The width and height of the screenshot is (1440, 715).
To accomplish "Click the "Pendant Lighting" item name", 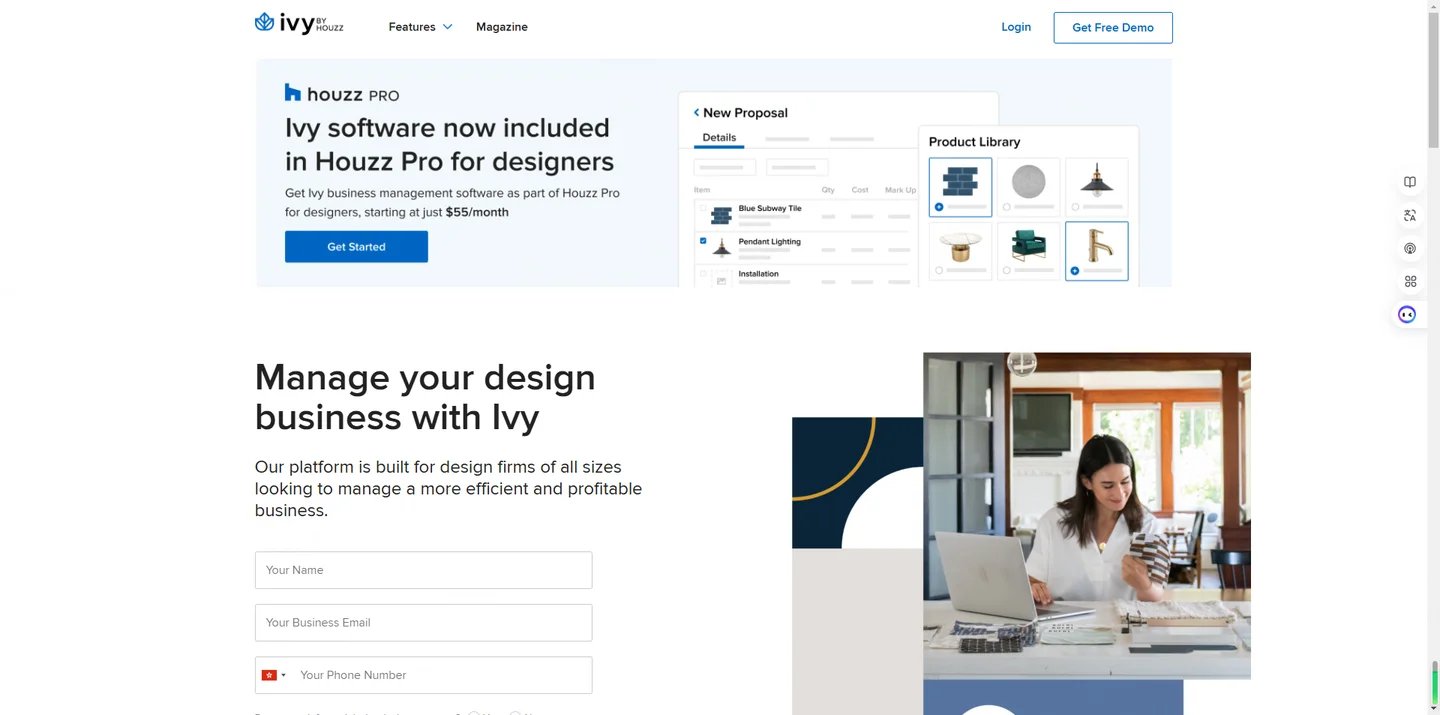I will (x=770, y=241).
